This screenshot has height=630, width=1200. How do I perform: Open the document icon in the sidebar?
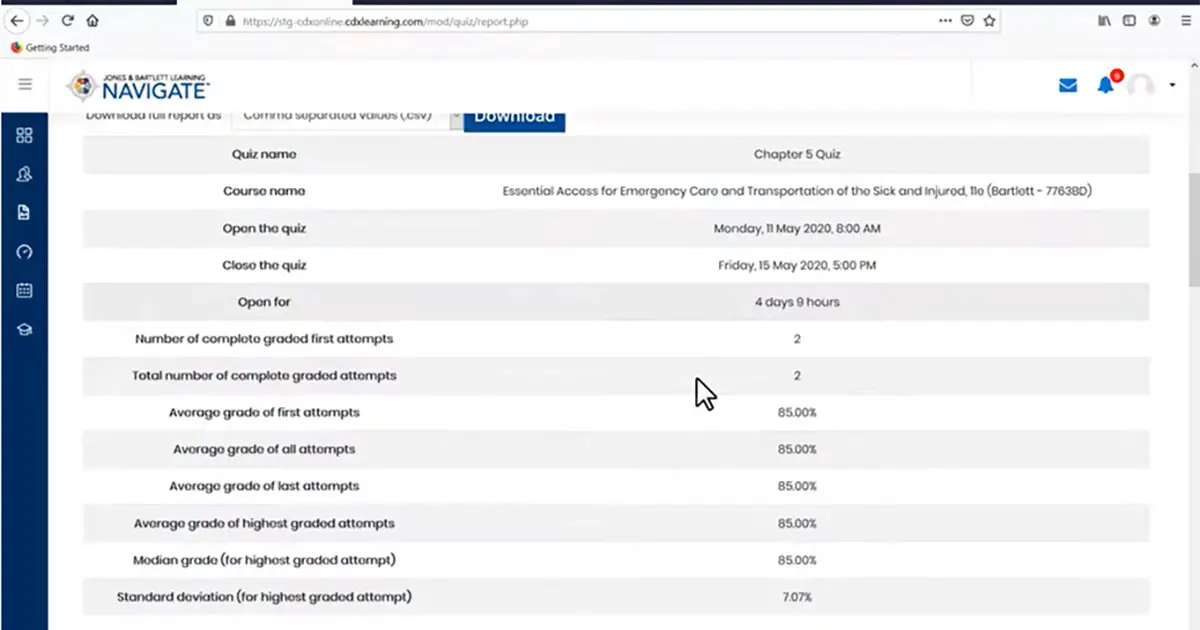point(24,213)
